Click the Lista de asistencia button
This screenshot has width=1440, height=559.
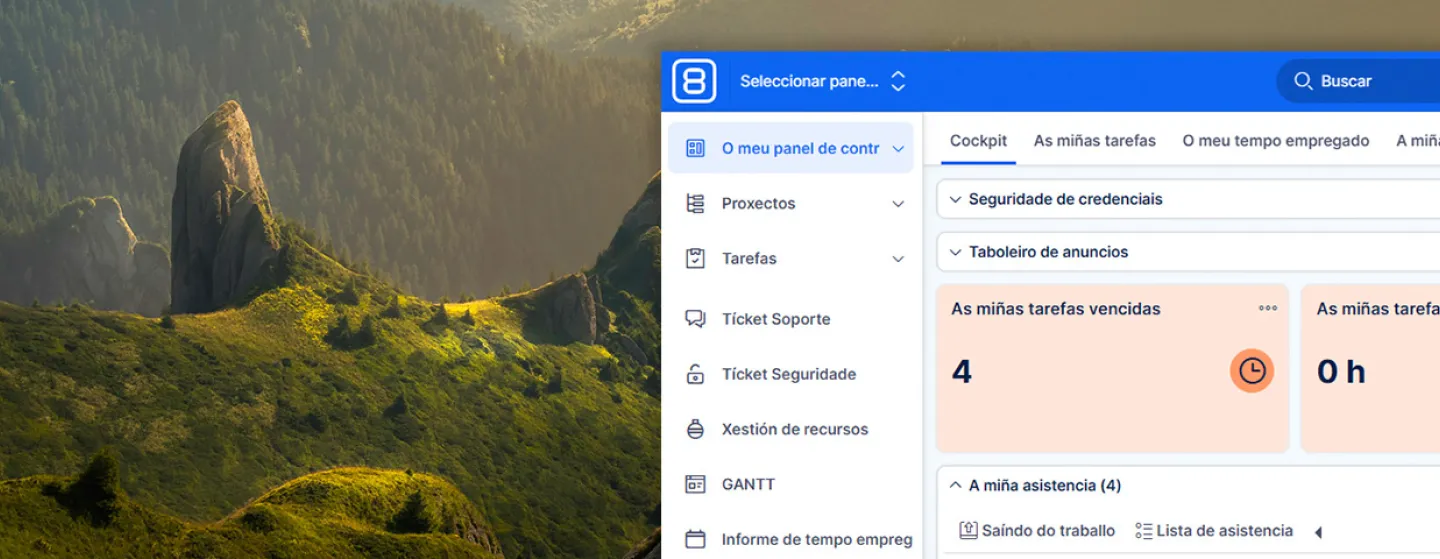(x=1214, y=530)
